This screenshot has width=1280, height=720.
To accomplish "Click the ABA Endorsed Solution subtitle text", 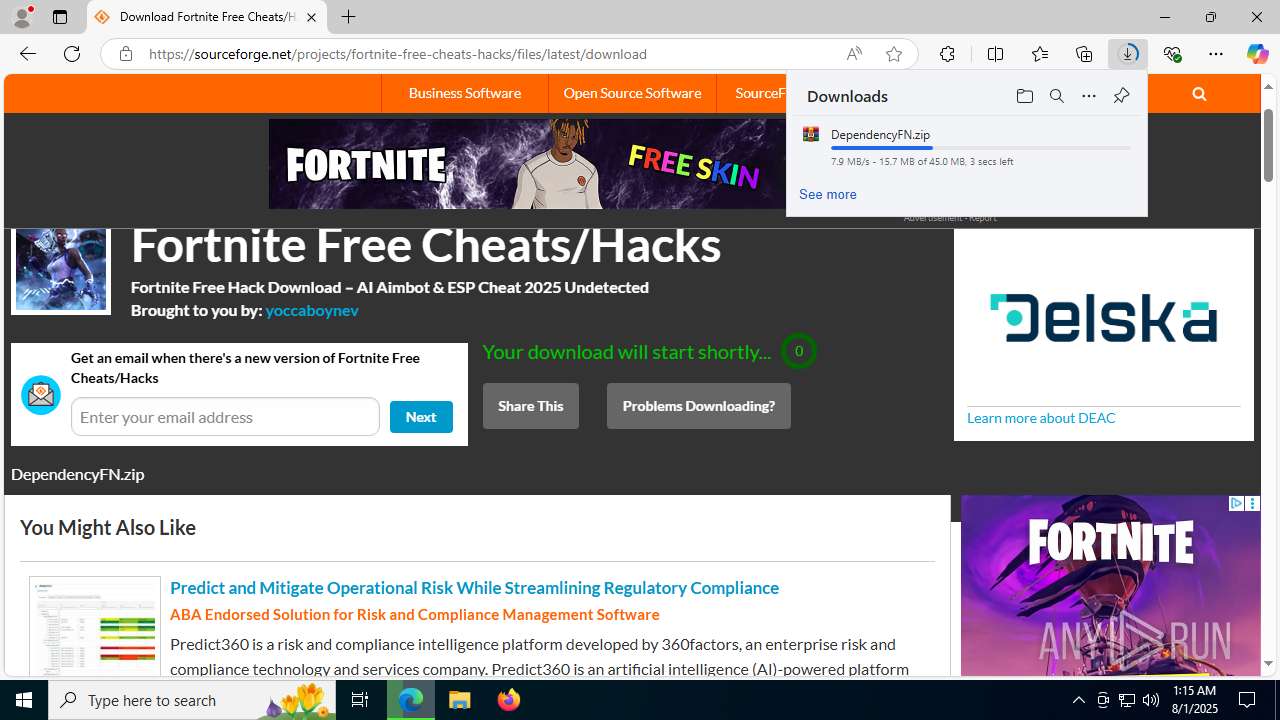I will coord(414,614).
